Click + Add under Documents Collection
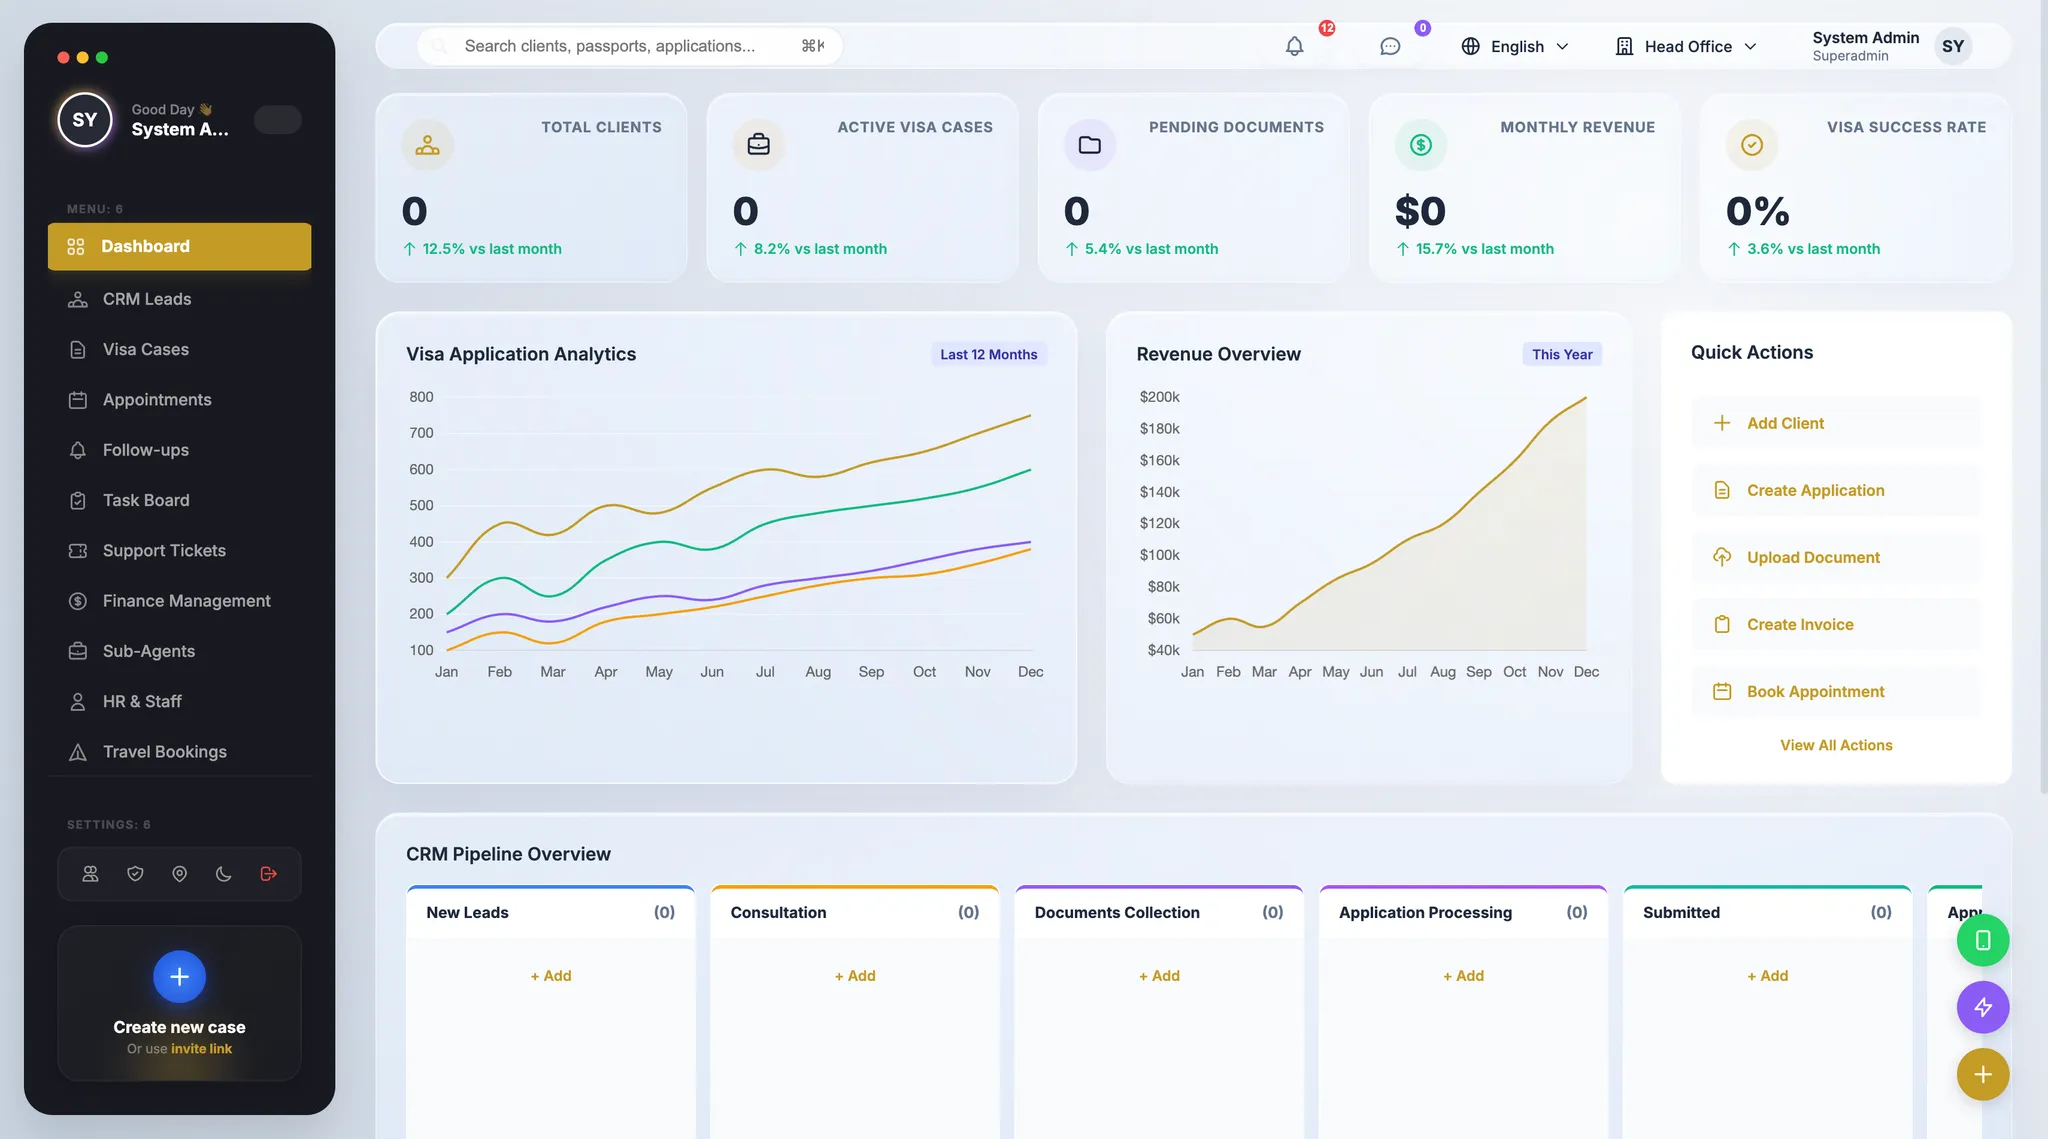 click(1159, 976)
